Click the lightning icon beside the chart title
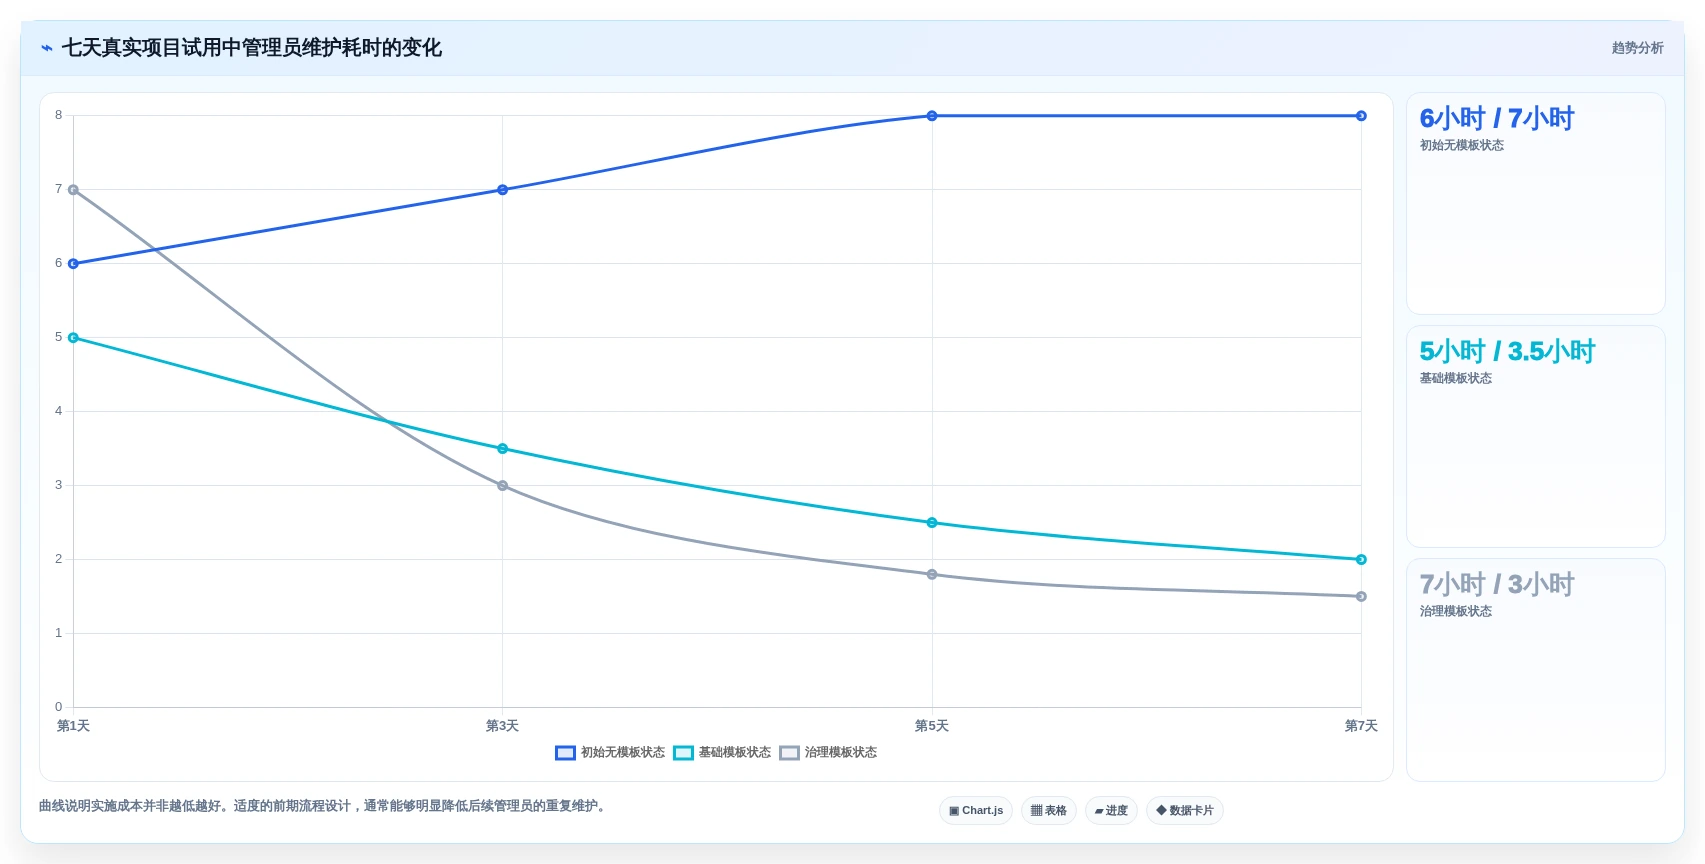Viewport: 1705px width, 864px height. coord(47,48)
